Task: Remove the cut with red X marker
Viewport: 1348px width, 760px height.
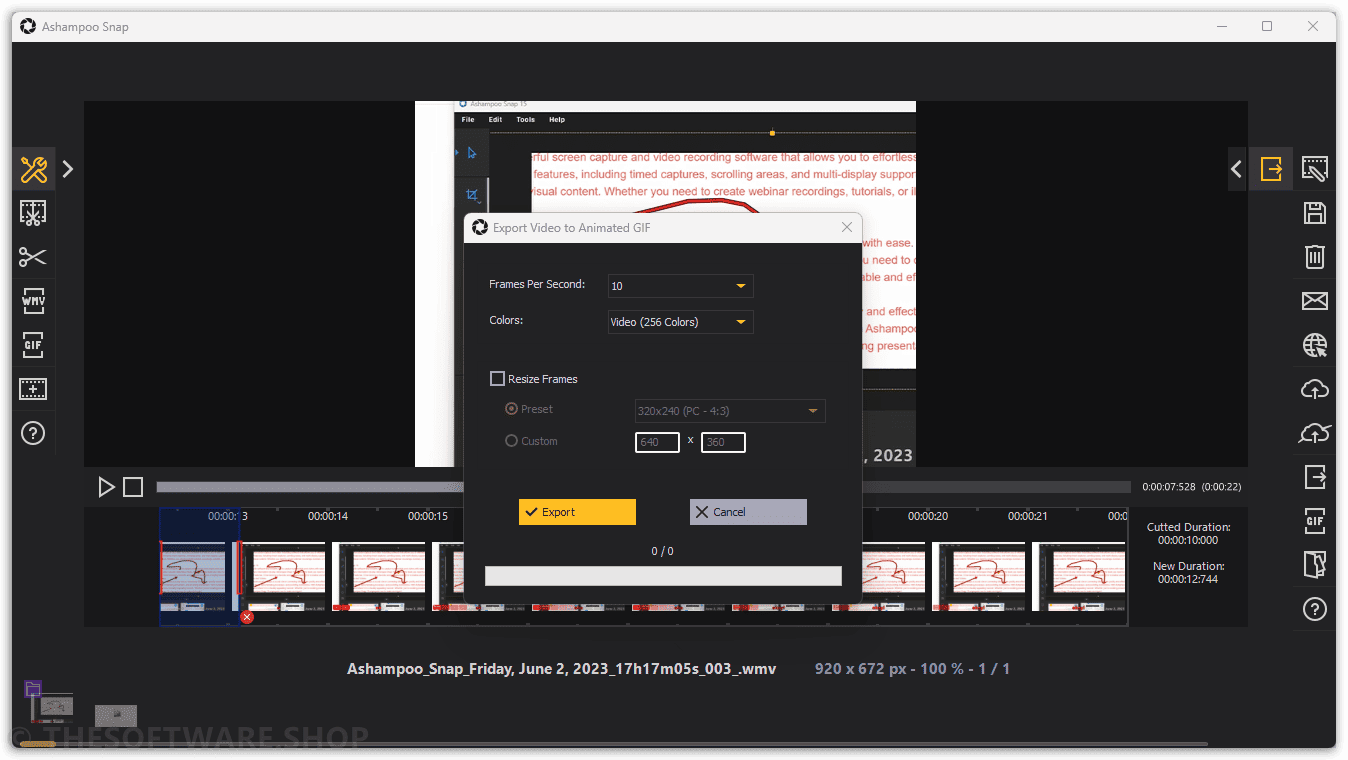Action: (x=247, y=617)
